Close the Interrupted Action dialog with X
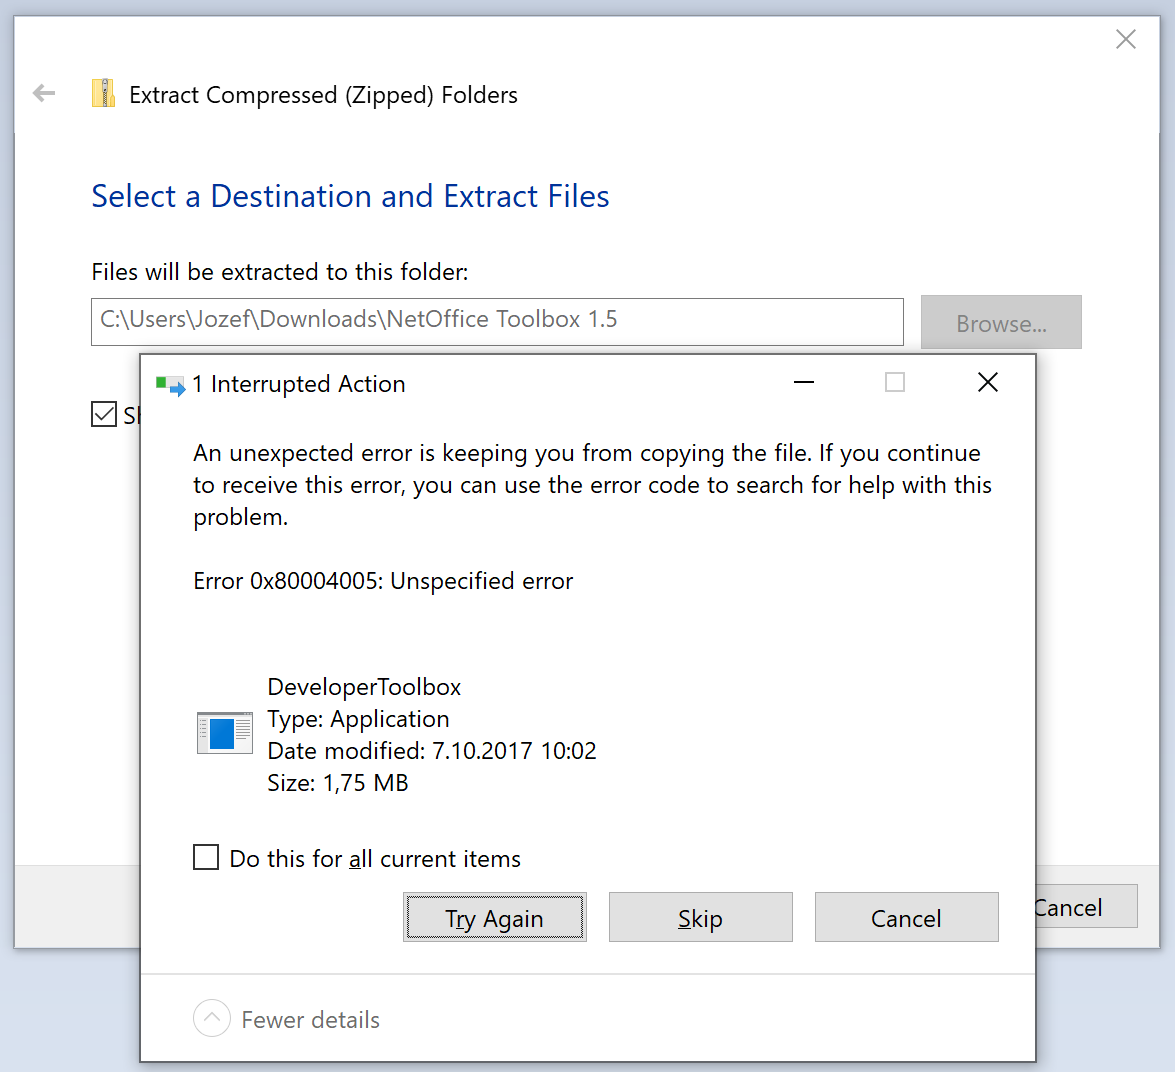The width and height of the screenshot is (1175, 1072). tap(987, 383)
